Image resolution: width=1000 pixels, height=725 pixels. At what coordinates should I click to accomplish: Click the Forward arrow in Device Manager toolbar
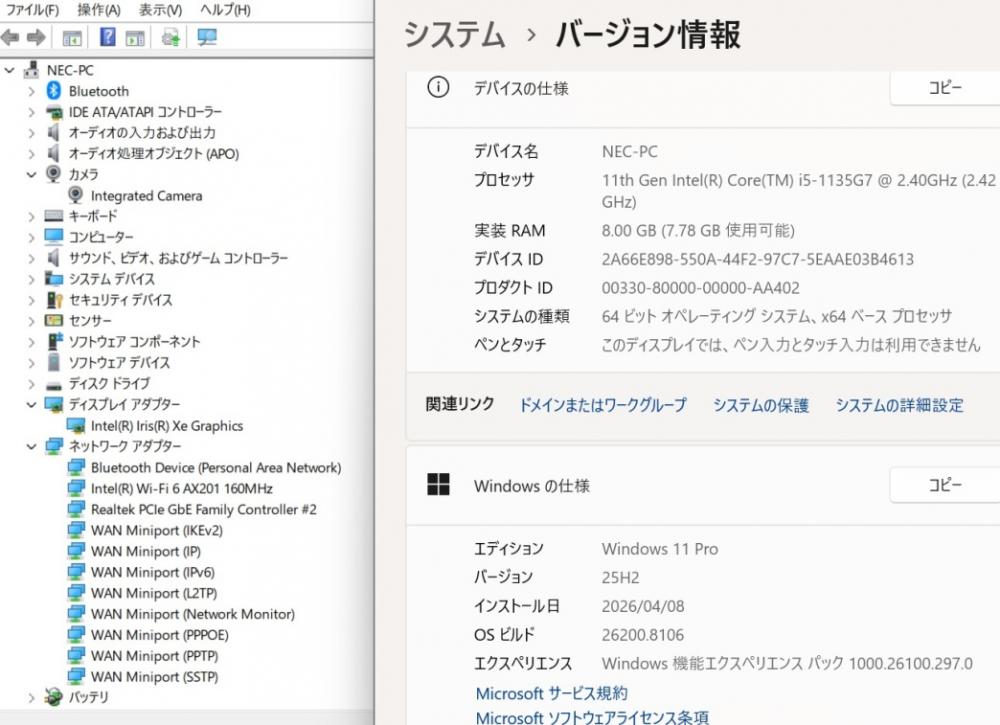tap(36, 38)
